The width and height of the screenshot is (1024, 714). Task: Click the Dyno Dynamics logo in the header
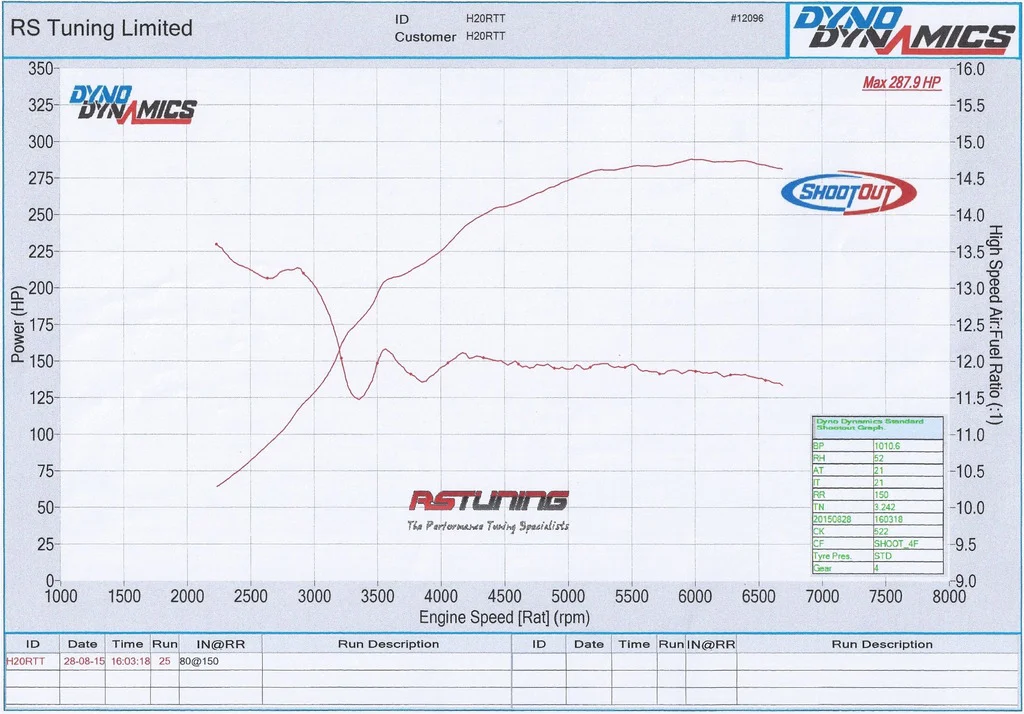point(904,31)
